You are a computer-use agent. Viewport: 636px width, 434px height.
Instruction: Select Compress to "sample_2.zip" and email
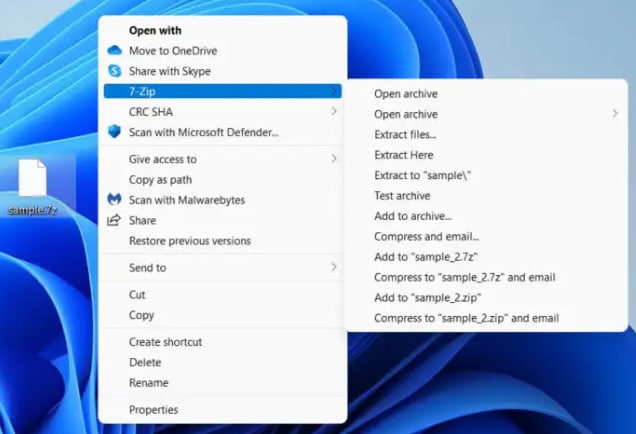487,318
